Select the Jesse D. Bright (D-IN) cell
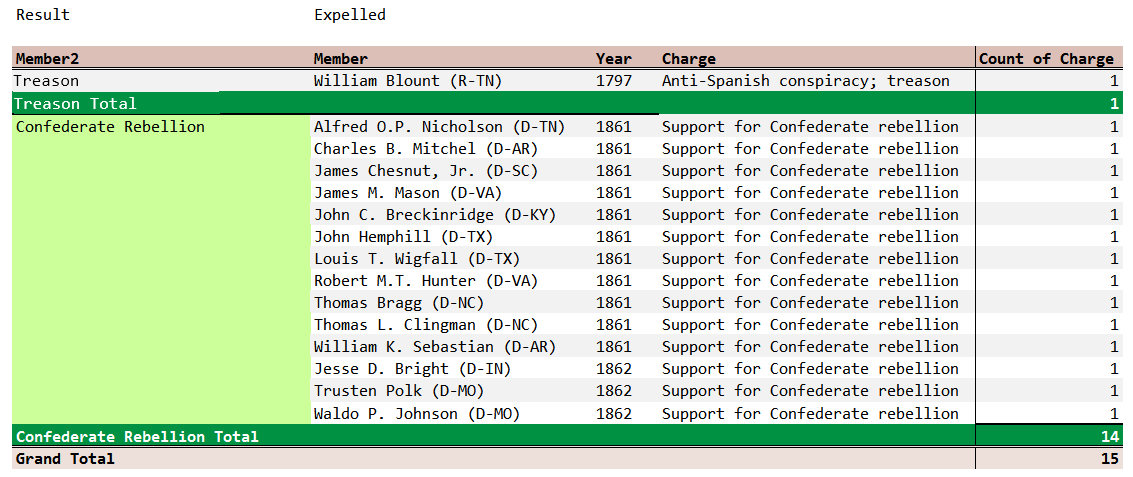The height and width of the screenshot is (477, 1133). (x=412, y=369)
